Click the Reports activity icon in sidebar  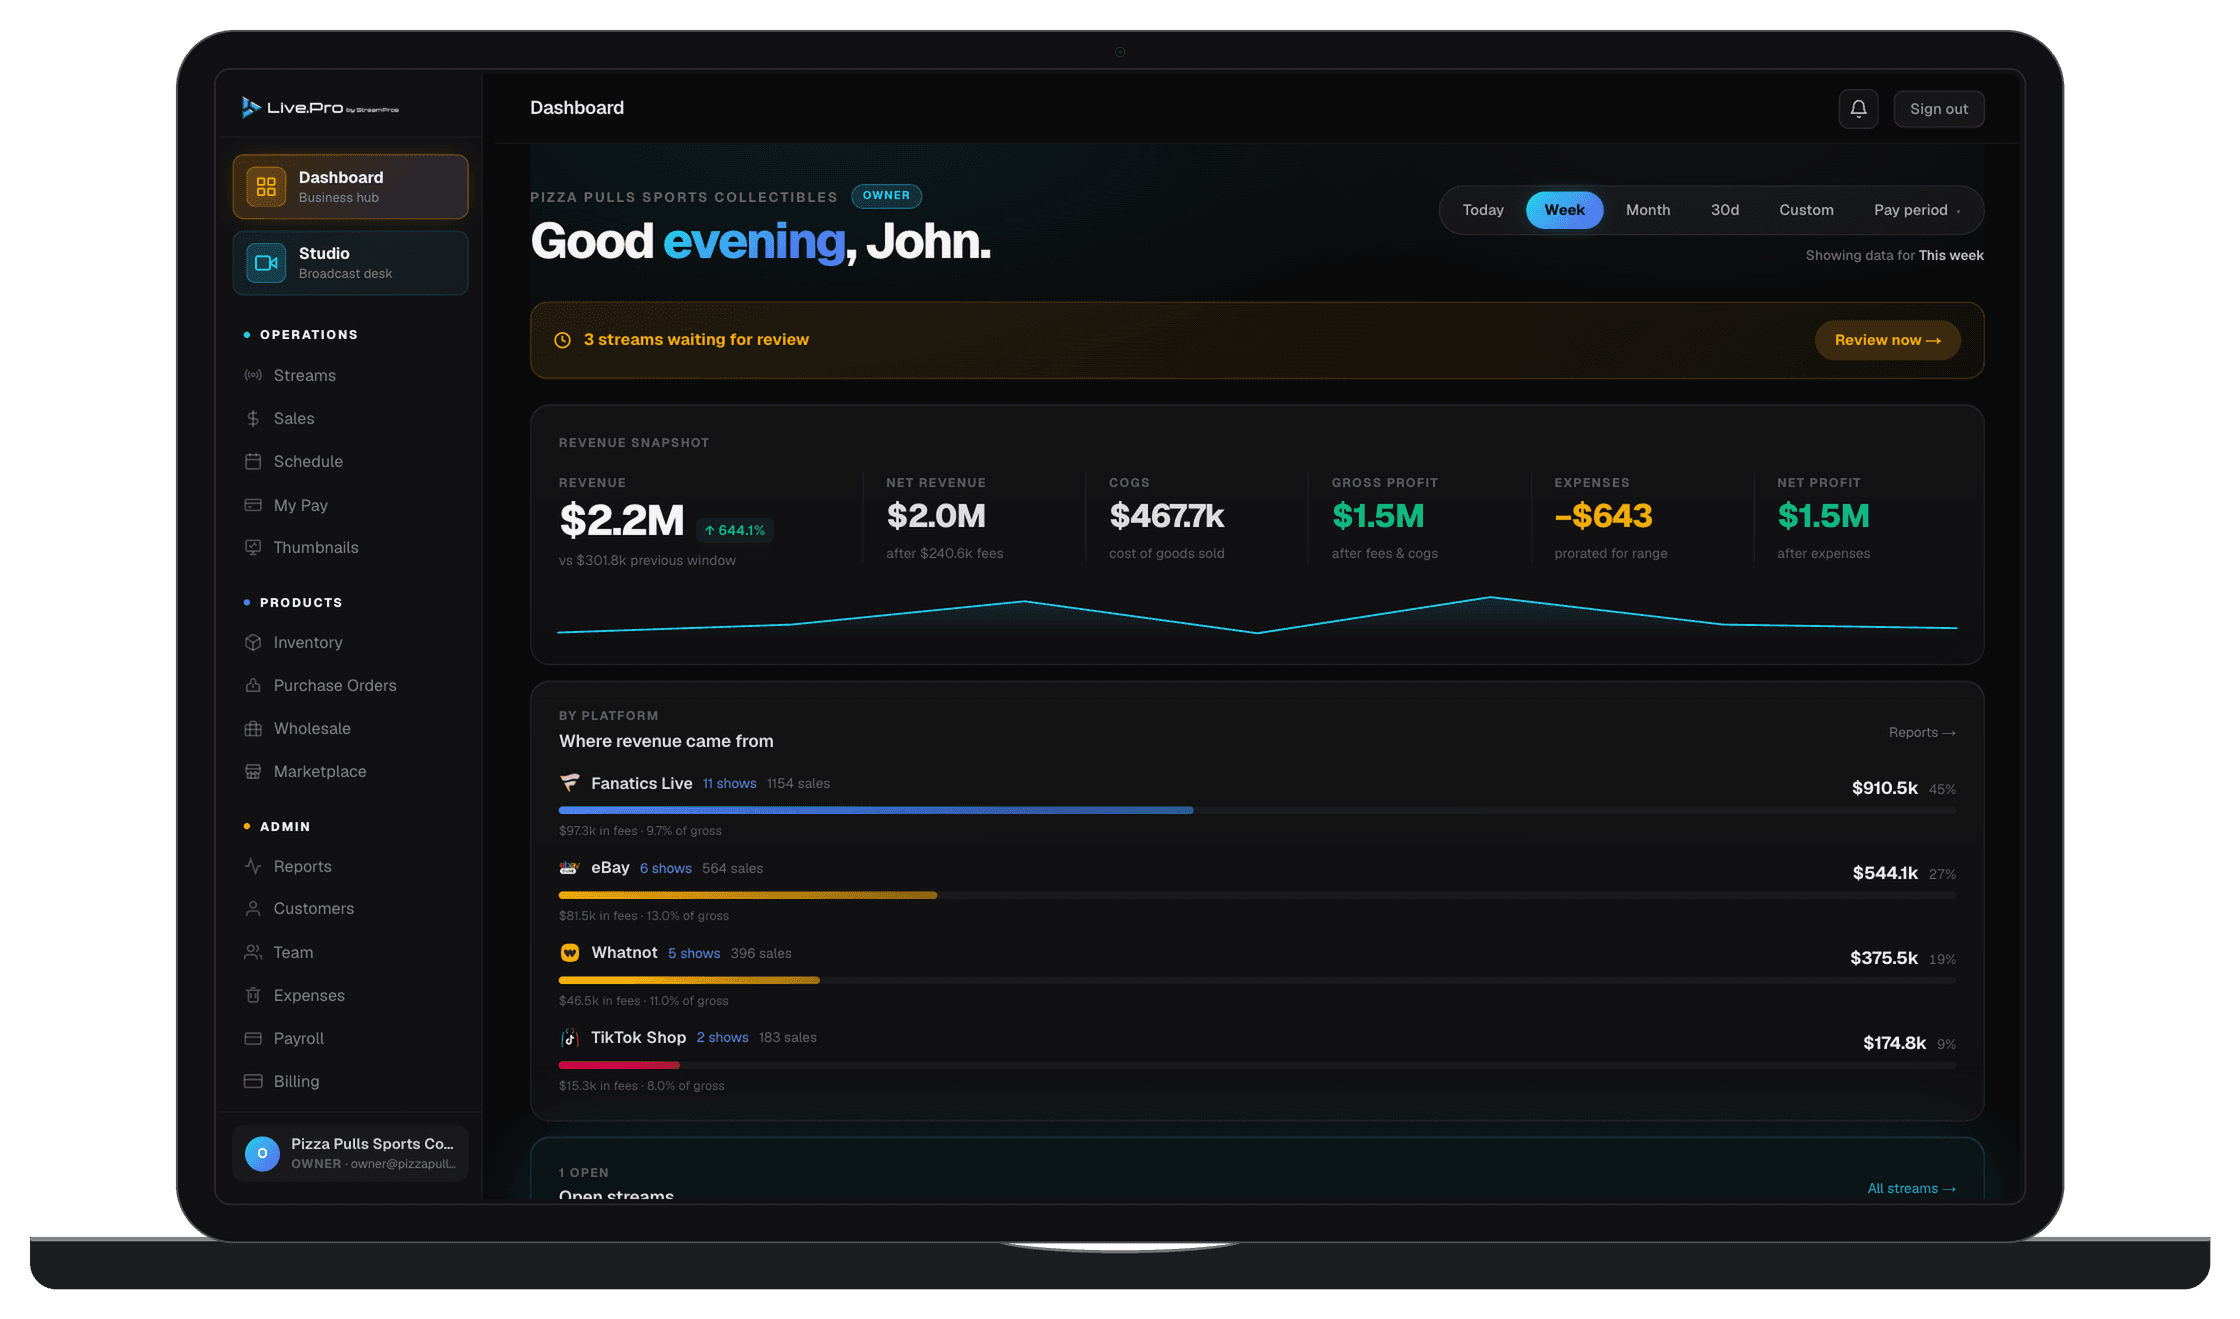tap(253, 866)
